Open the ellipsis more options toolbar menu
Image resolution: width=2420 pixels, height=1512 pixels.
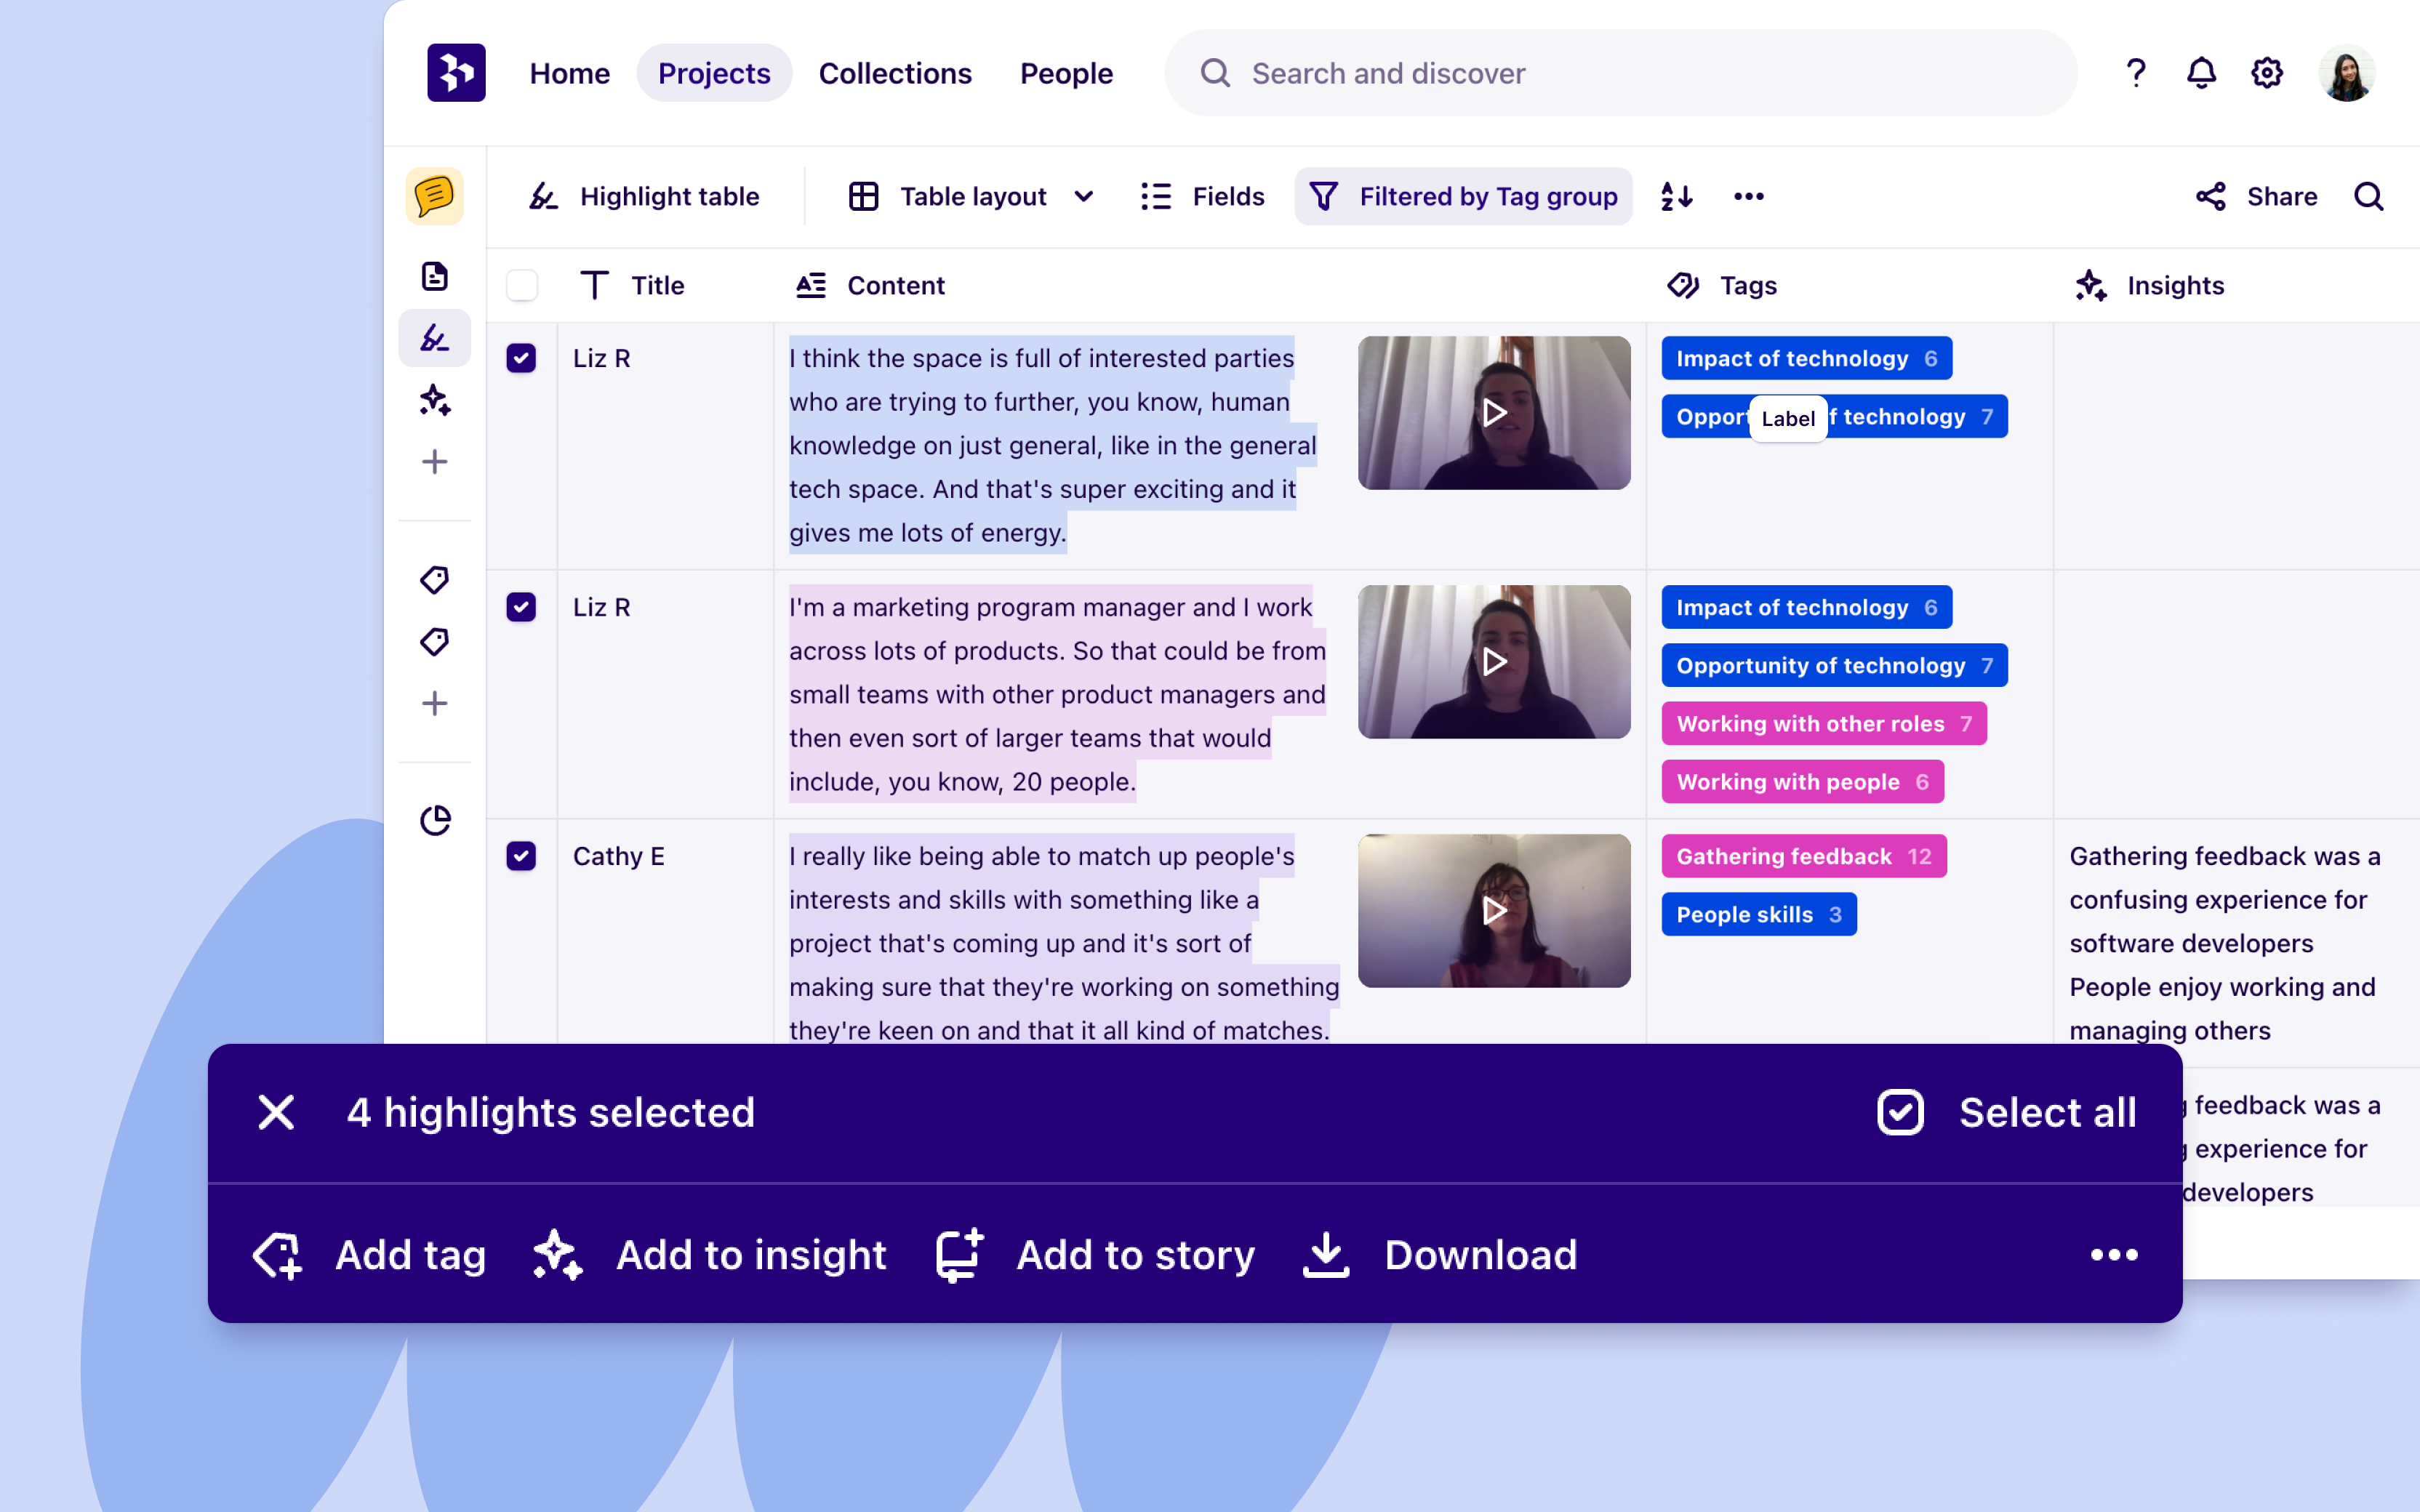pyautogui.click(x=1748, y=196)
